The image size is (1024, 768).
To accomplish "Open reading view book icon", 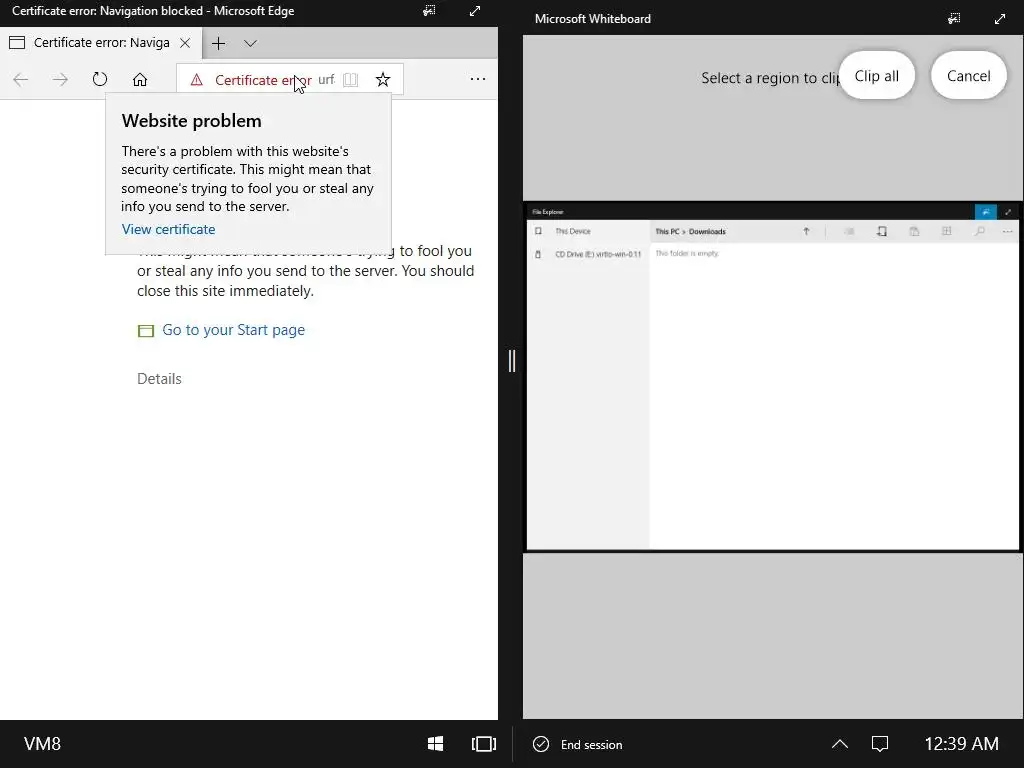I will 351,80.
